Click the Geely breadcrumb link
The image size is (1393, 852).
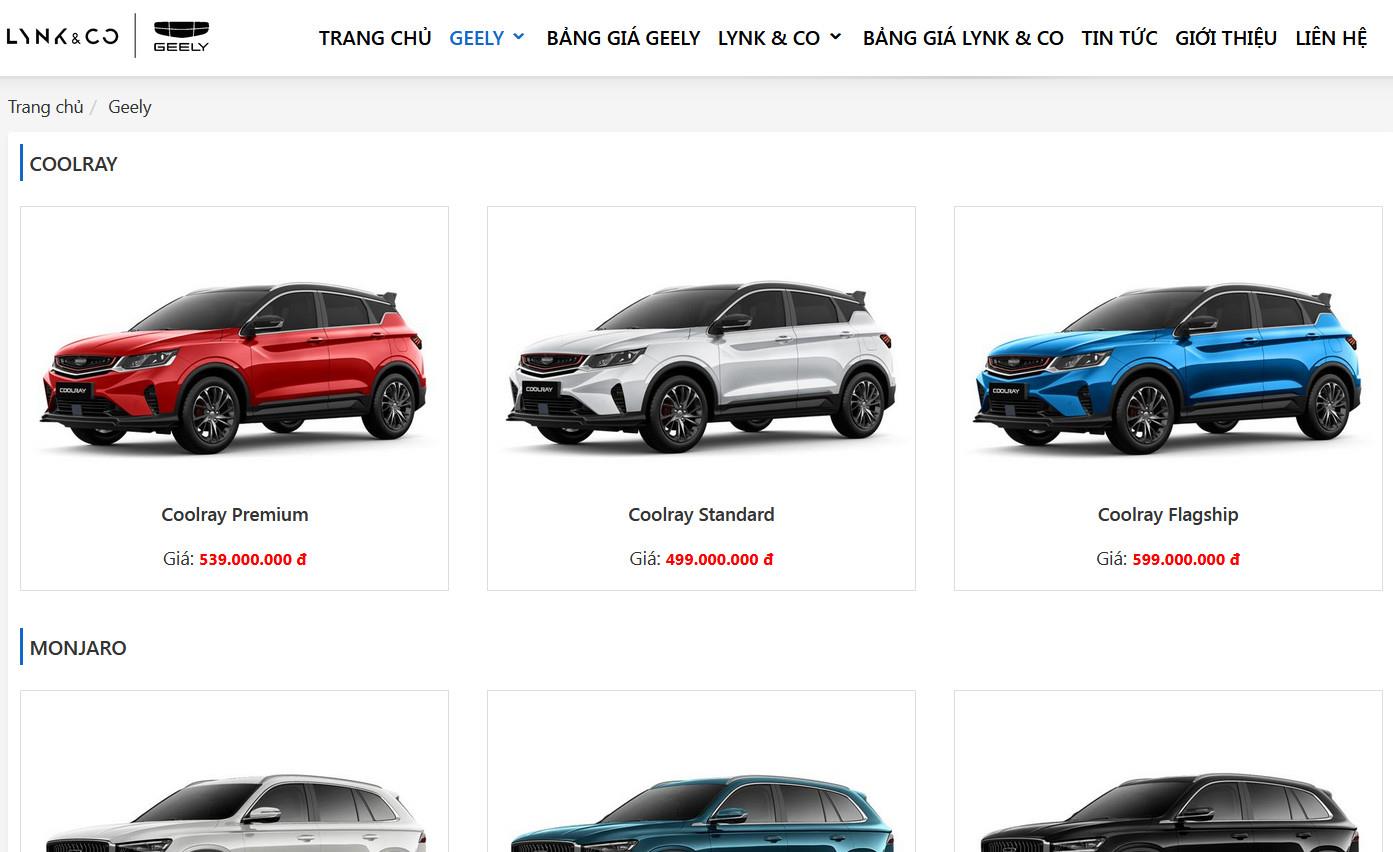click(x=130, y=107)
